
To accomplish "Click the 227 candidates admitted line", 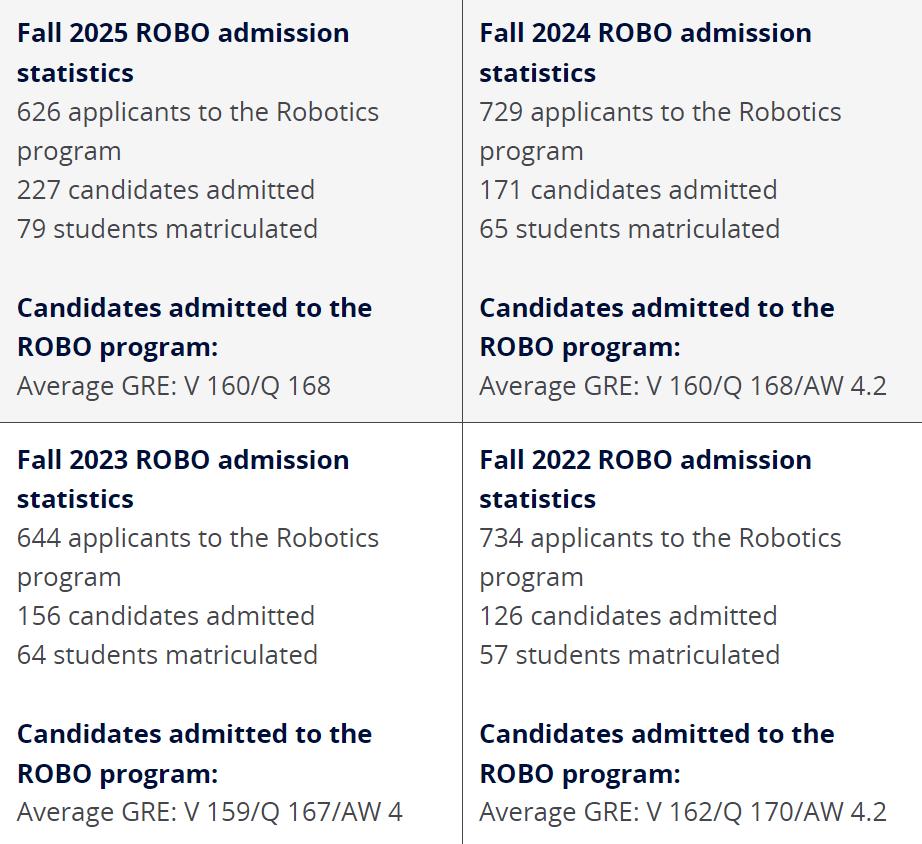I will (166, 190).
